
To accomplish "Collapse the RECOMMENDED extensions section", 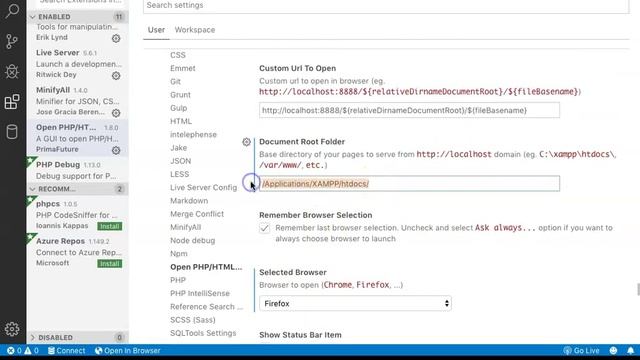I will tap(78, 189).
